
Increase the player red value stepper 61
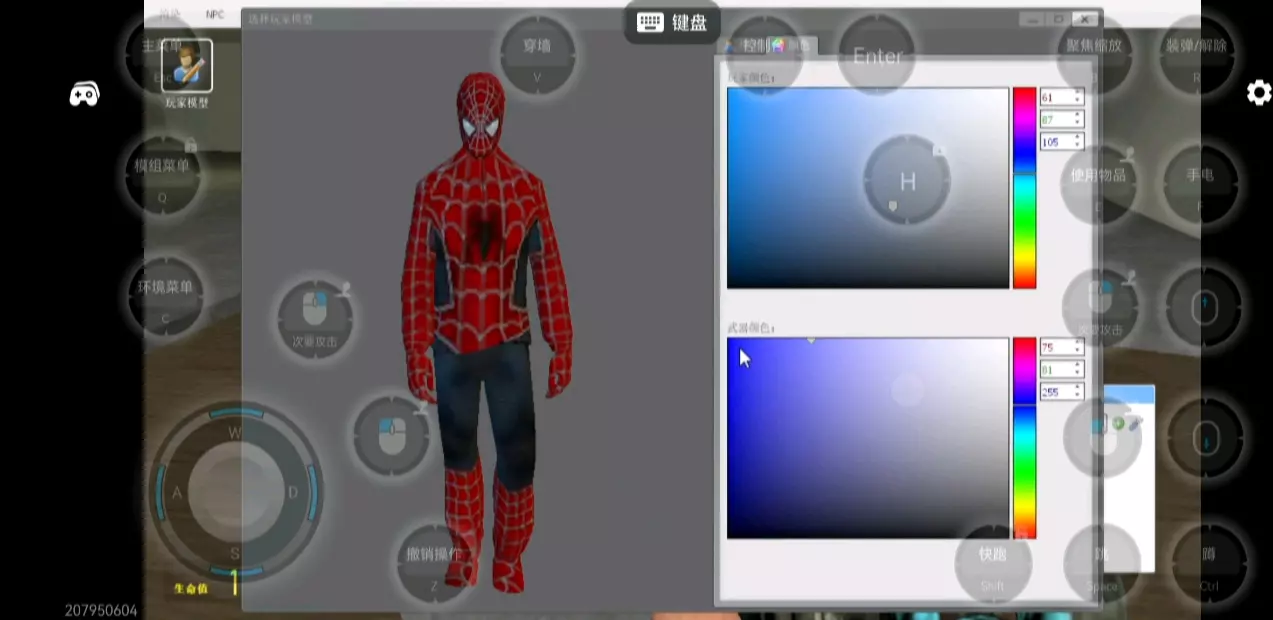tap(1078, 93)
